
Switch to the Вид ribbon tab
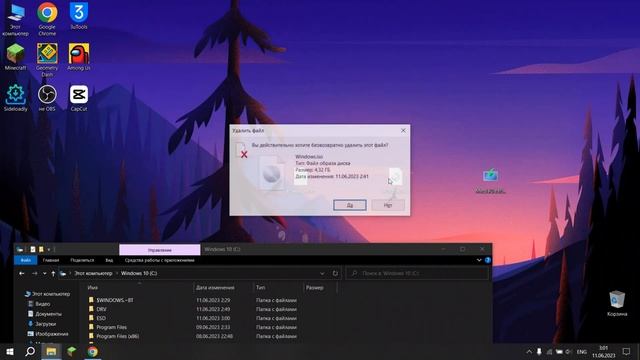click(x=109, y=260)
